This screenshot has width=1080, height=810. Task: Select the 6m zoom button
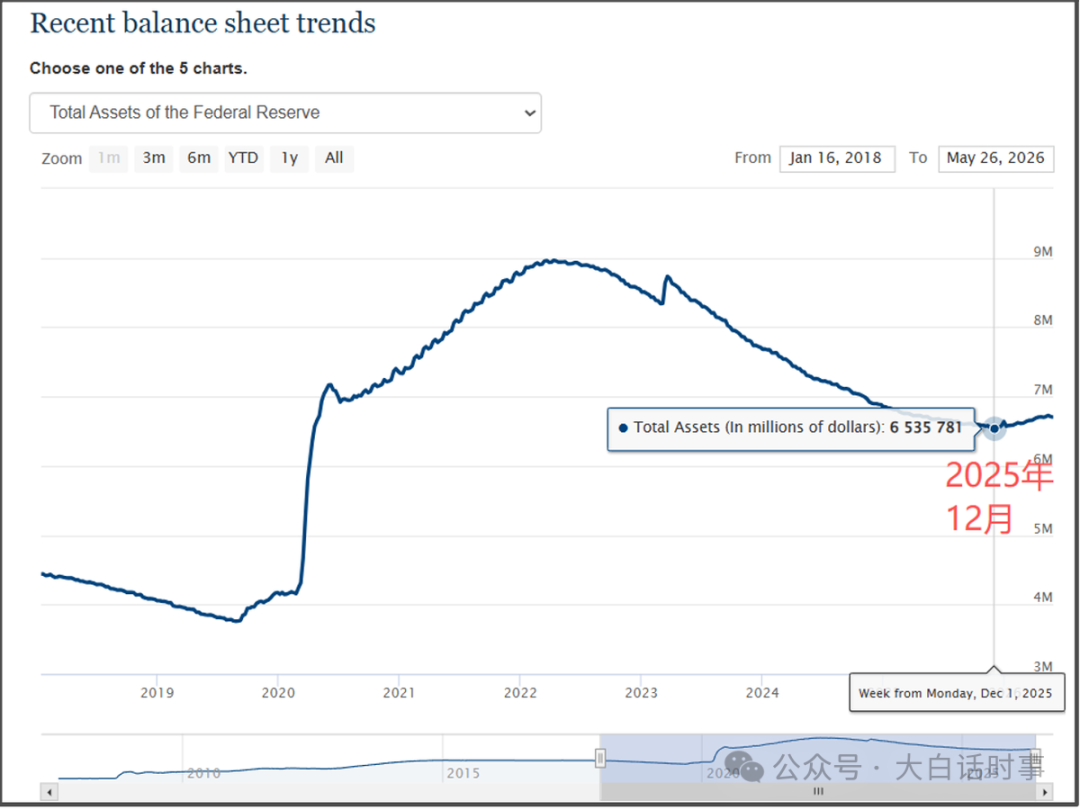pos(199,158)
